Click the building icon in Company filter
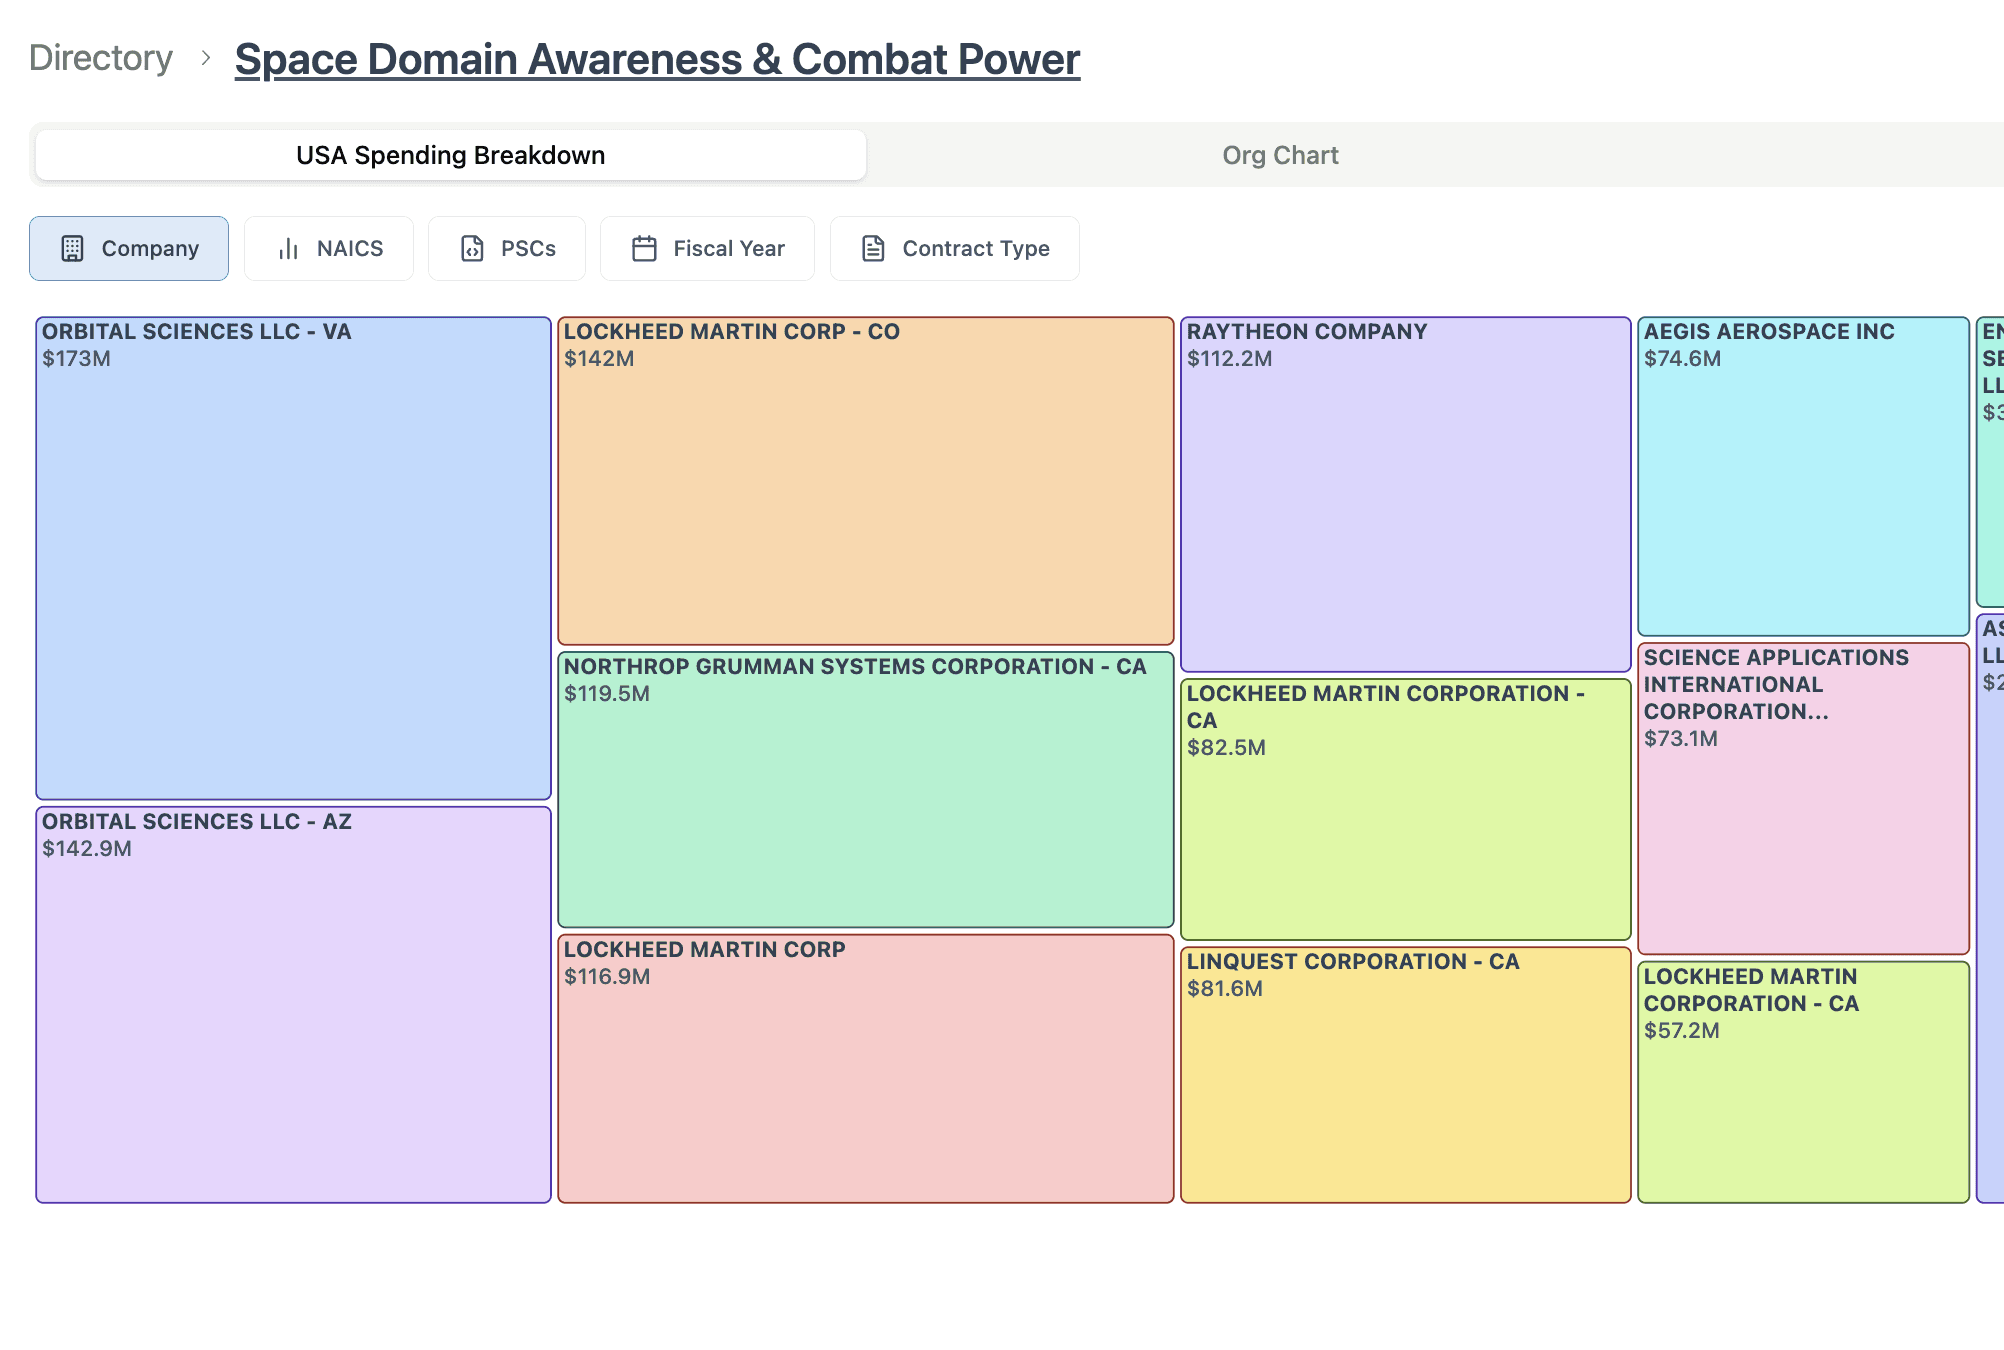 click(72, 249)
